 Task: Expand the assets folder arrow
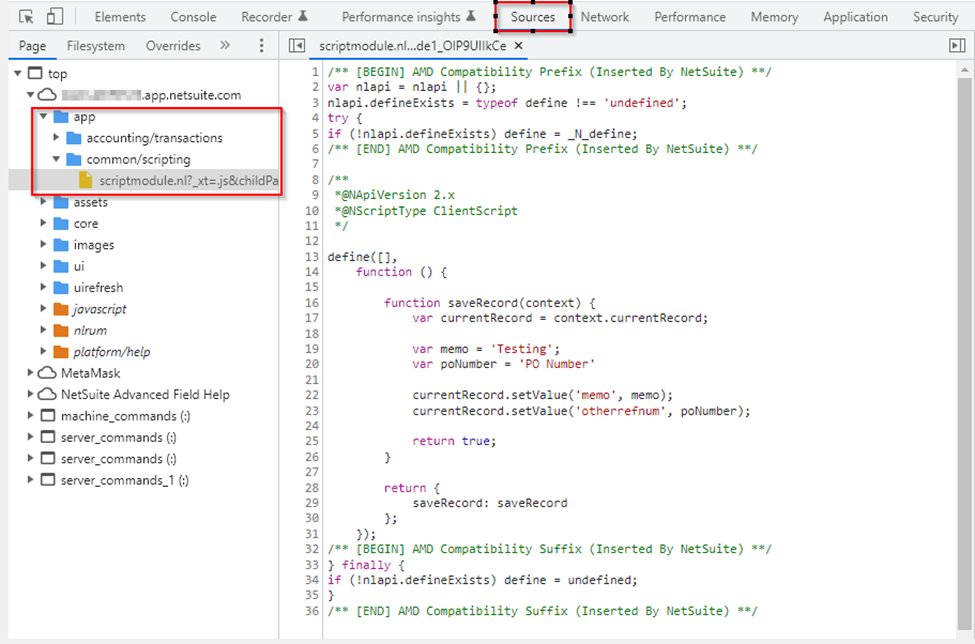click(44, 201)
